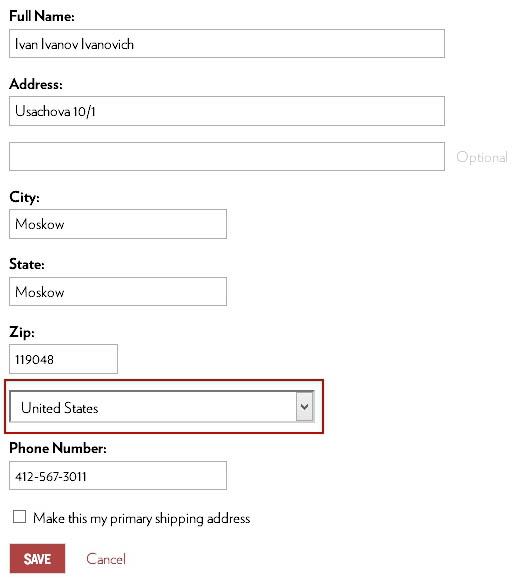Click the Zip label
The width and height of the screenshot is (512, 578).
click(22, 332)
